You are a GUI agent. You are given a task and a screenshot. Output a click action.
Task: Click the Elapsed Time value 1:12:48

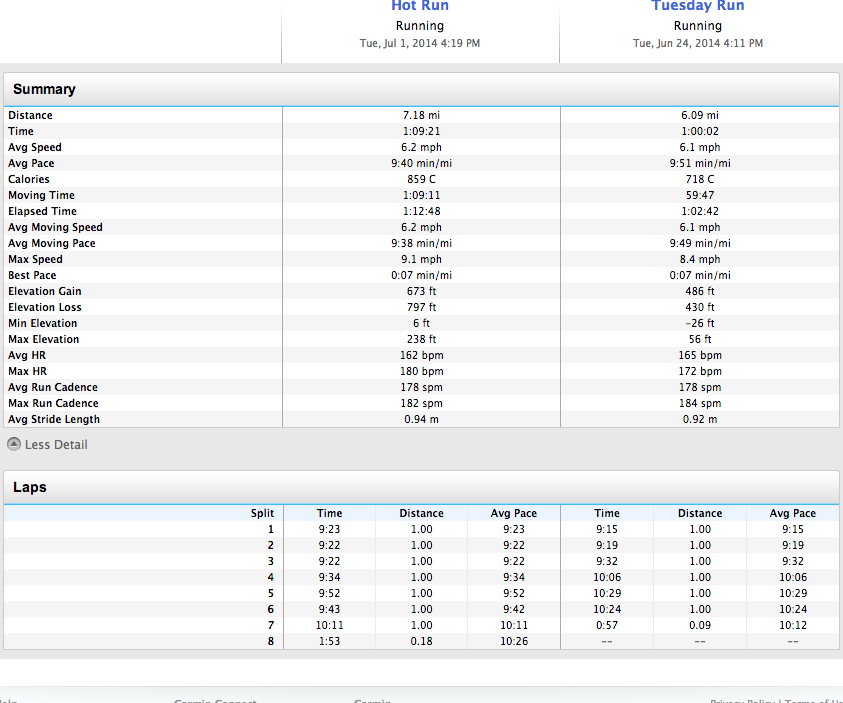pyautogui.click(x=421, y=211)
